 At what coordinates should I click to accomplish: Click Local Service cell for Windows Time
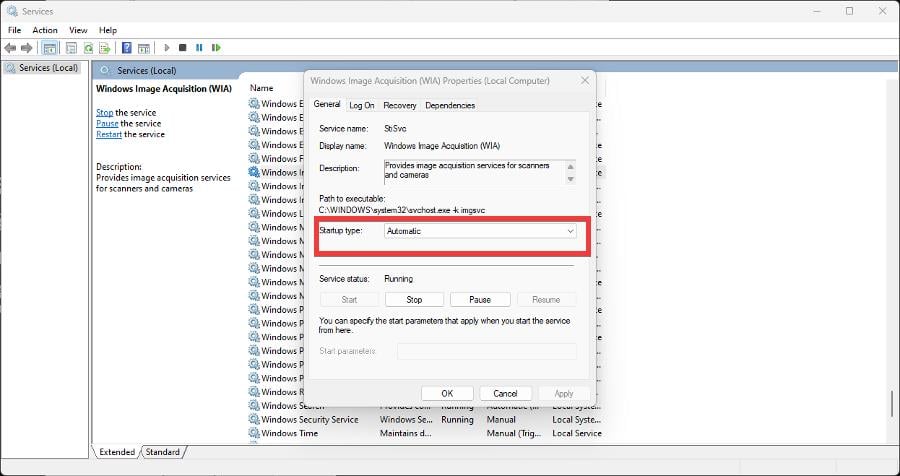pyautogui.click(x=576, y=434)
